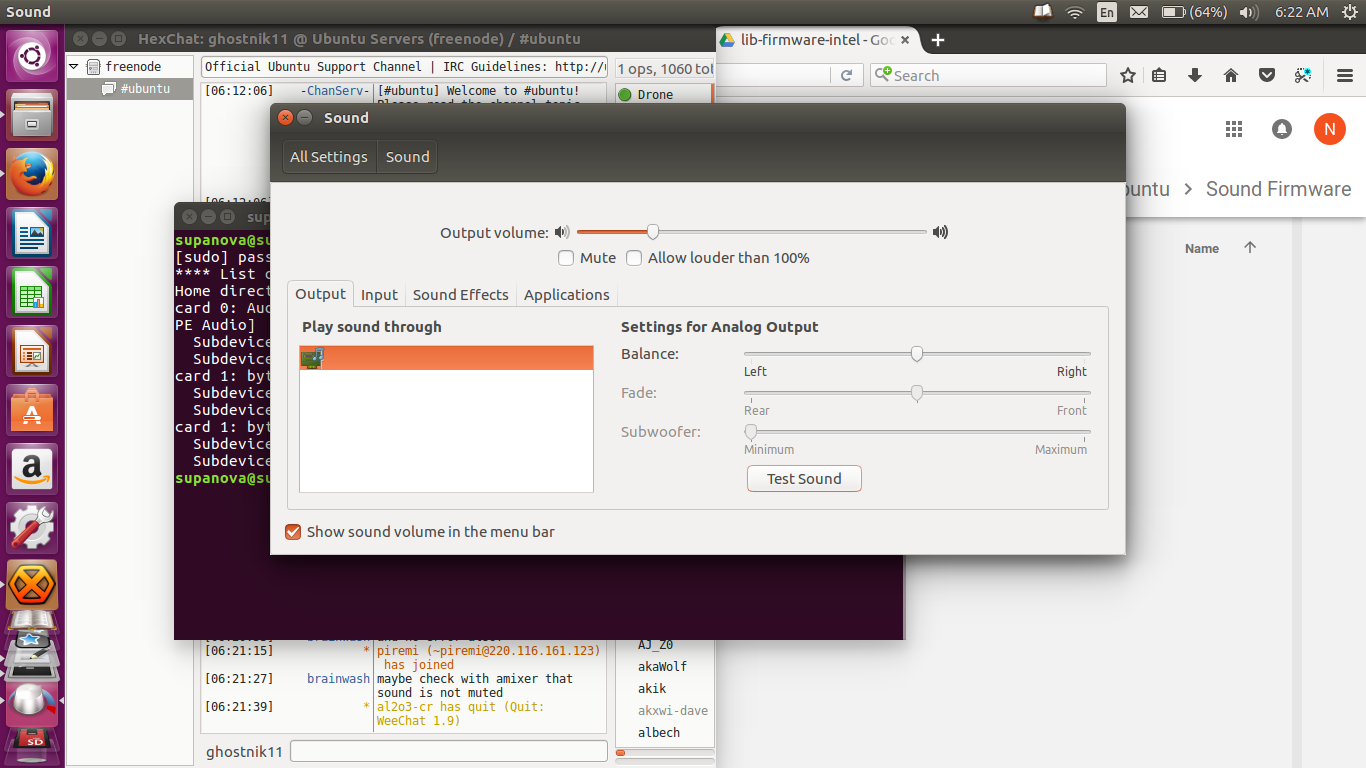
Task: Focus the HexChat message input box
Action: [x=449, y=751]
